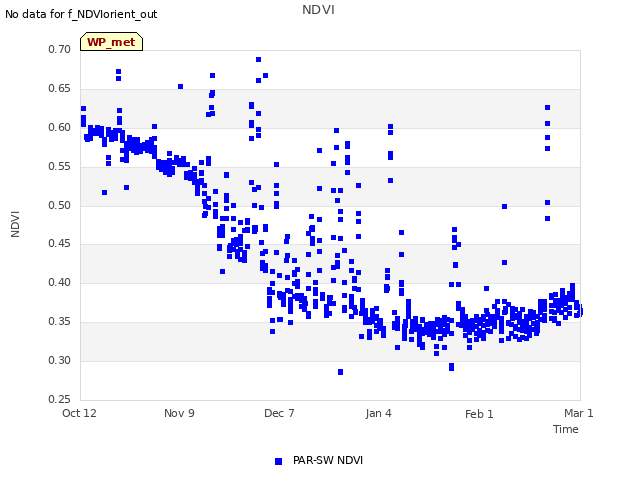The width and height of the screenshot is (640, 480).
Task: Click the Feb 1 x-axis tick label
Action: click(479, 414)
